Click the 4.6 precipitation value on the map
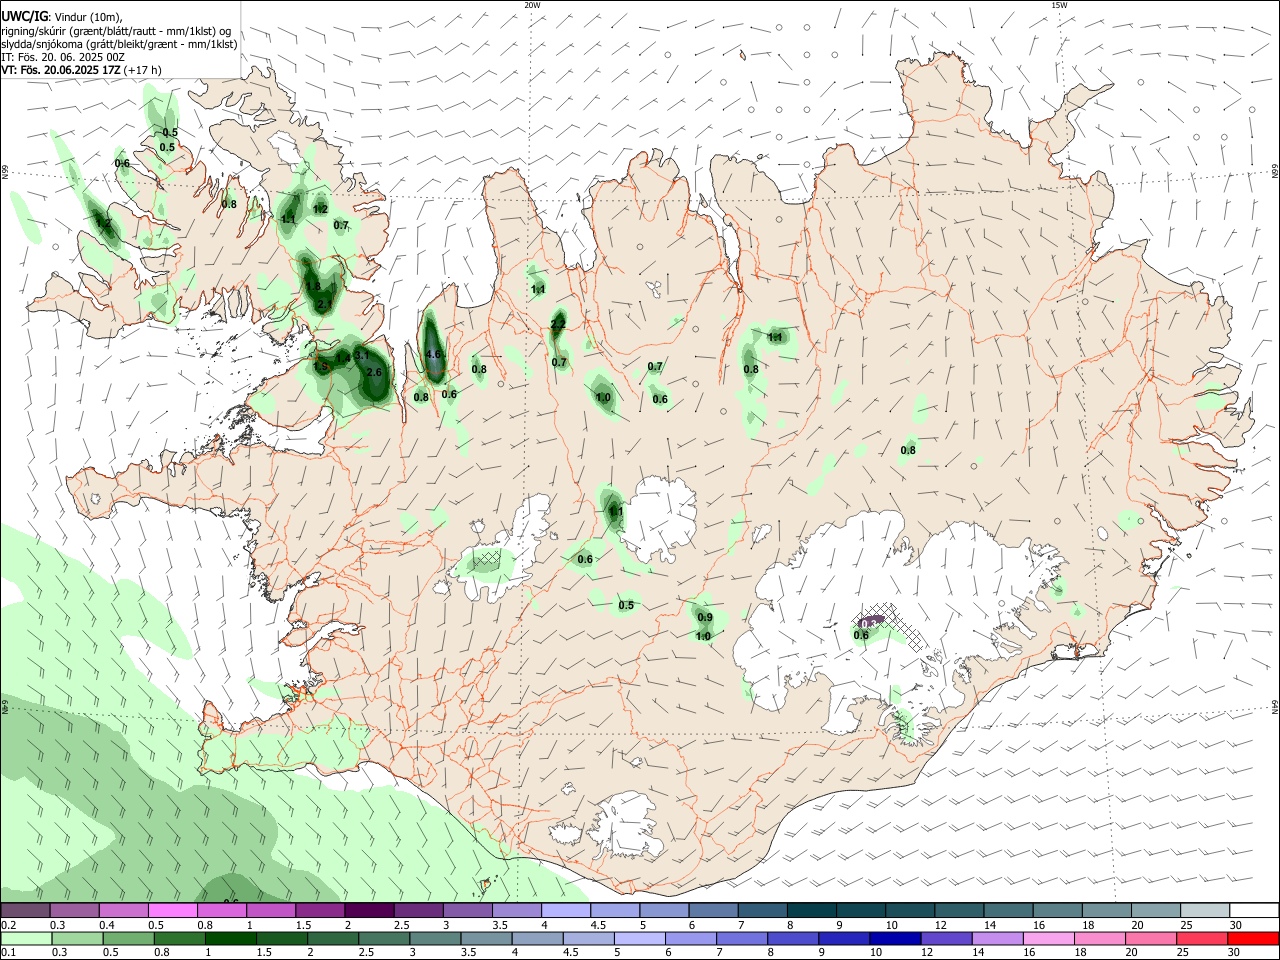The height and width of the screenshot is (960, 1280). click(x=434, y=354)
